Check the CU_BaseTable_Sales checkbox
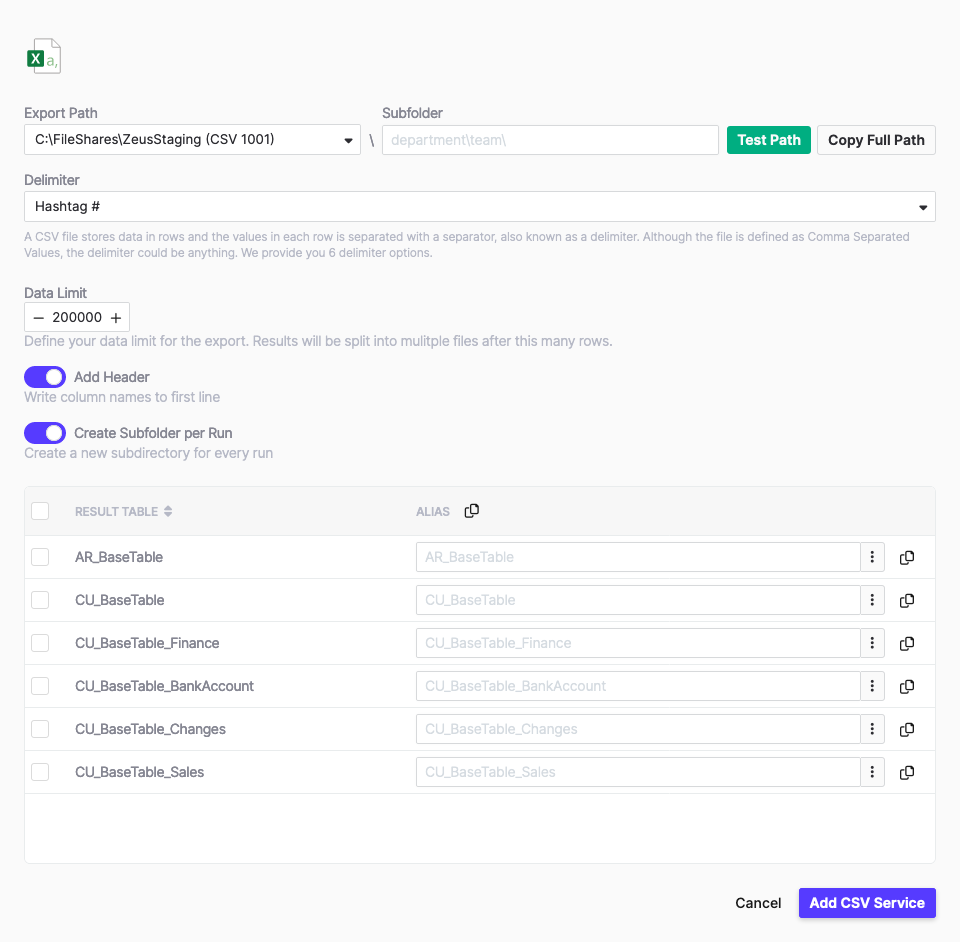Viewport: 960px width, 942px height. 40,772
